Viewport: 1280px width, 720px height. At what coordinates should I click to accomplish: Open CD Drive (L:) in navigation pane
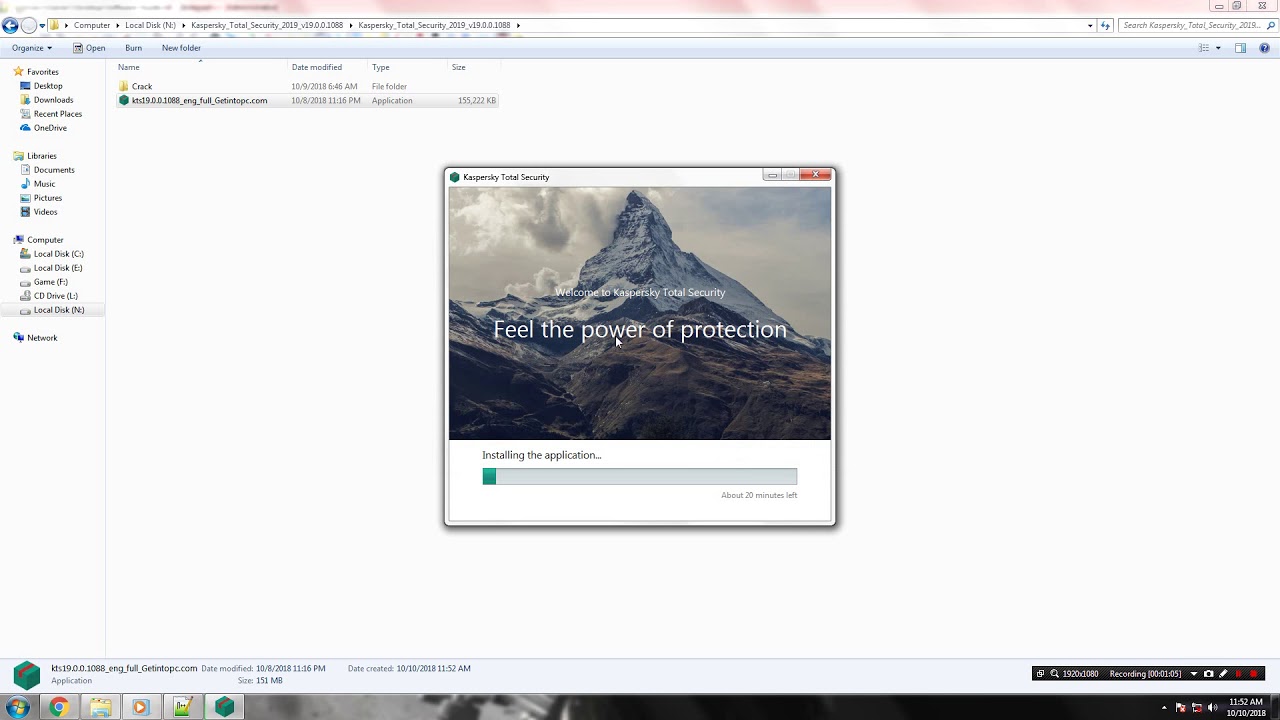click(x=49, y=296)
